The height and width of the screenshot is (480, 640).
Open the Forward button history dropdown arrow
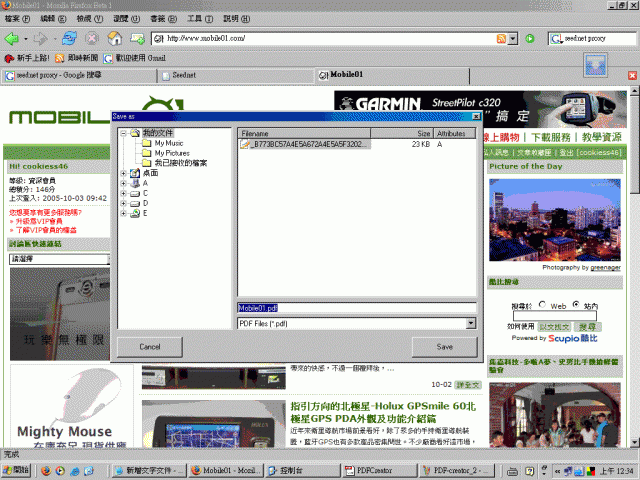click(55, 39)
